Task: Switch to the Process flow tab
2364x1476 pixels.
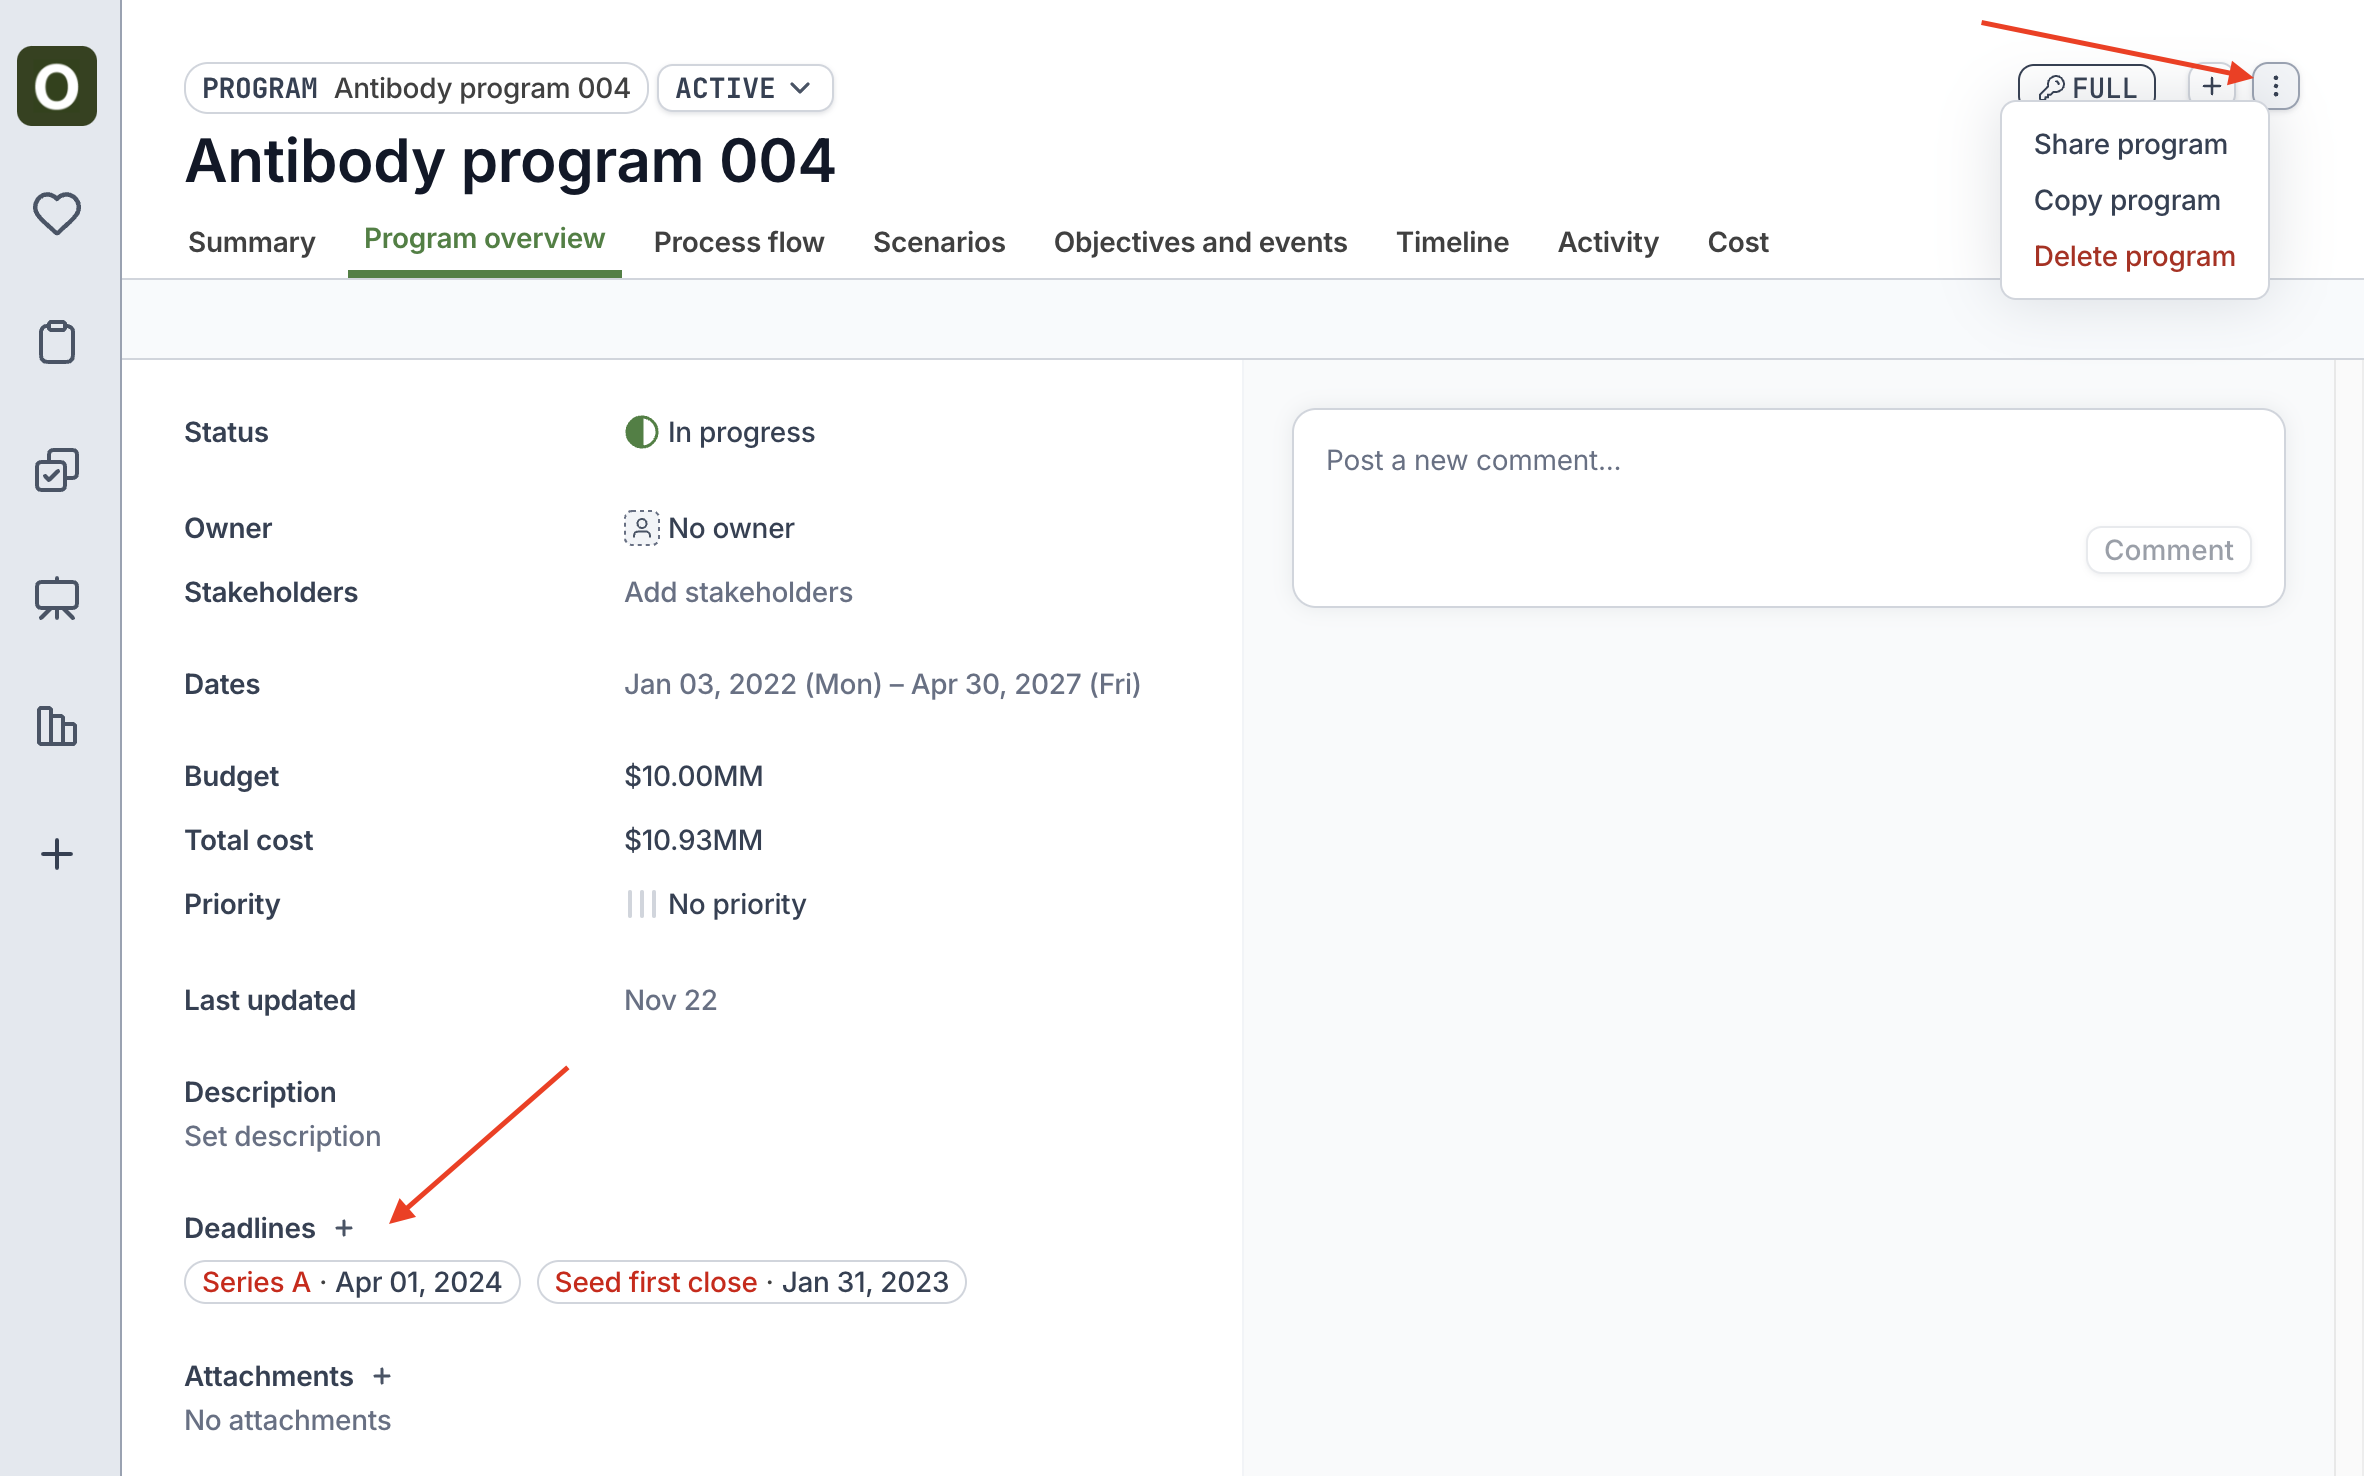Action: 738,242
